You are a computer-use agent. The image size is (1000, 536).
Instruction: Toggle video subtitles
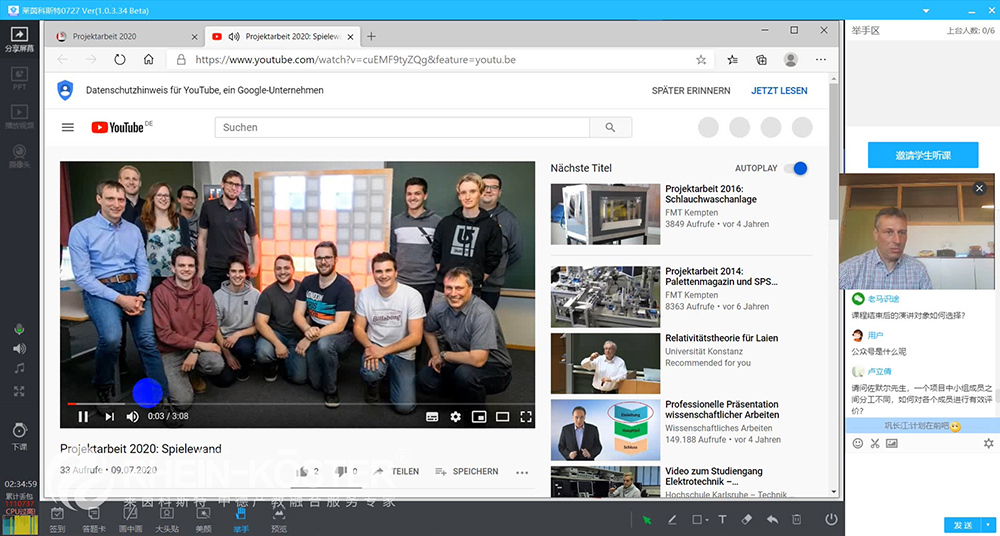click(x=432, y=417)
